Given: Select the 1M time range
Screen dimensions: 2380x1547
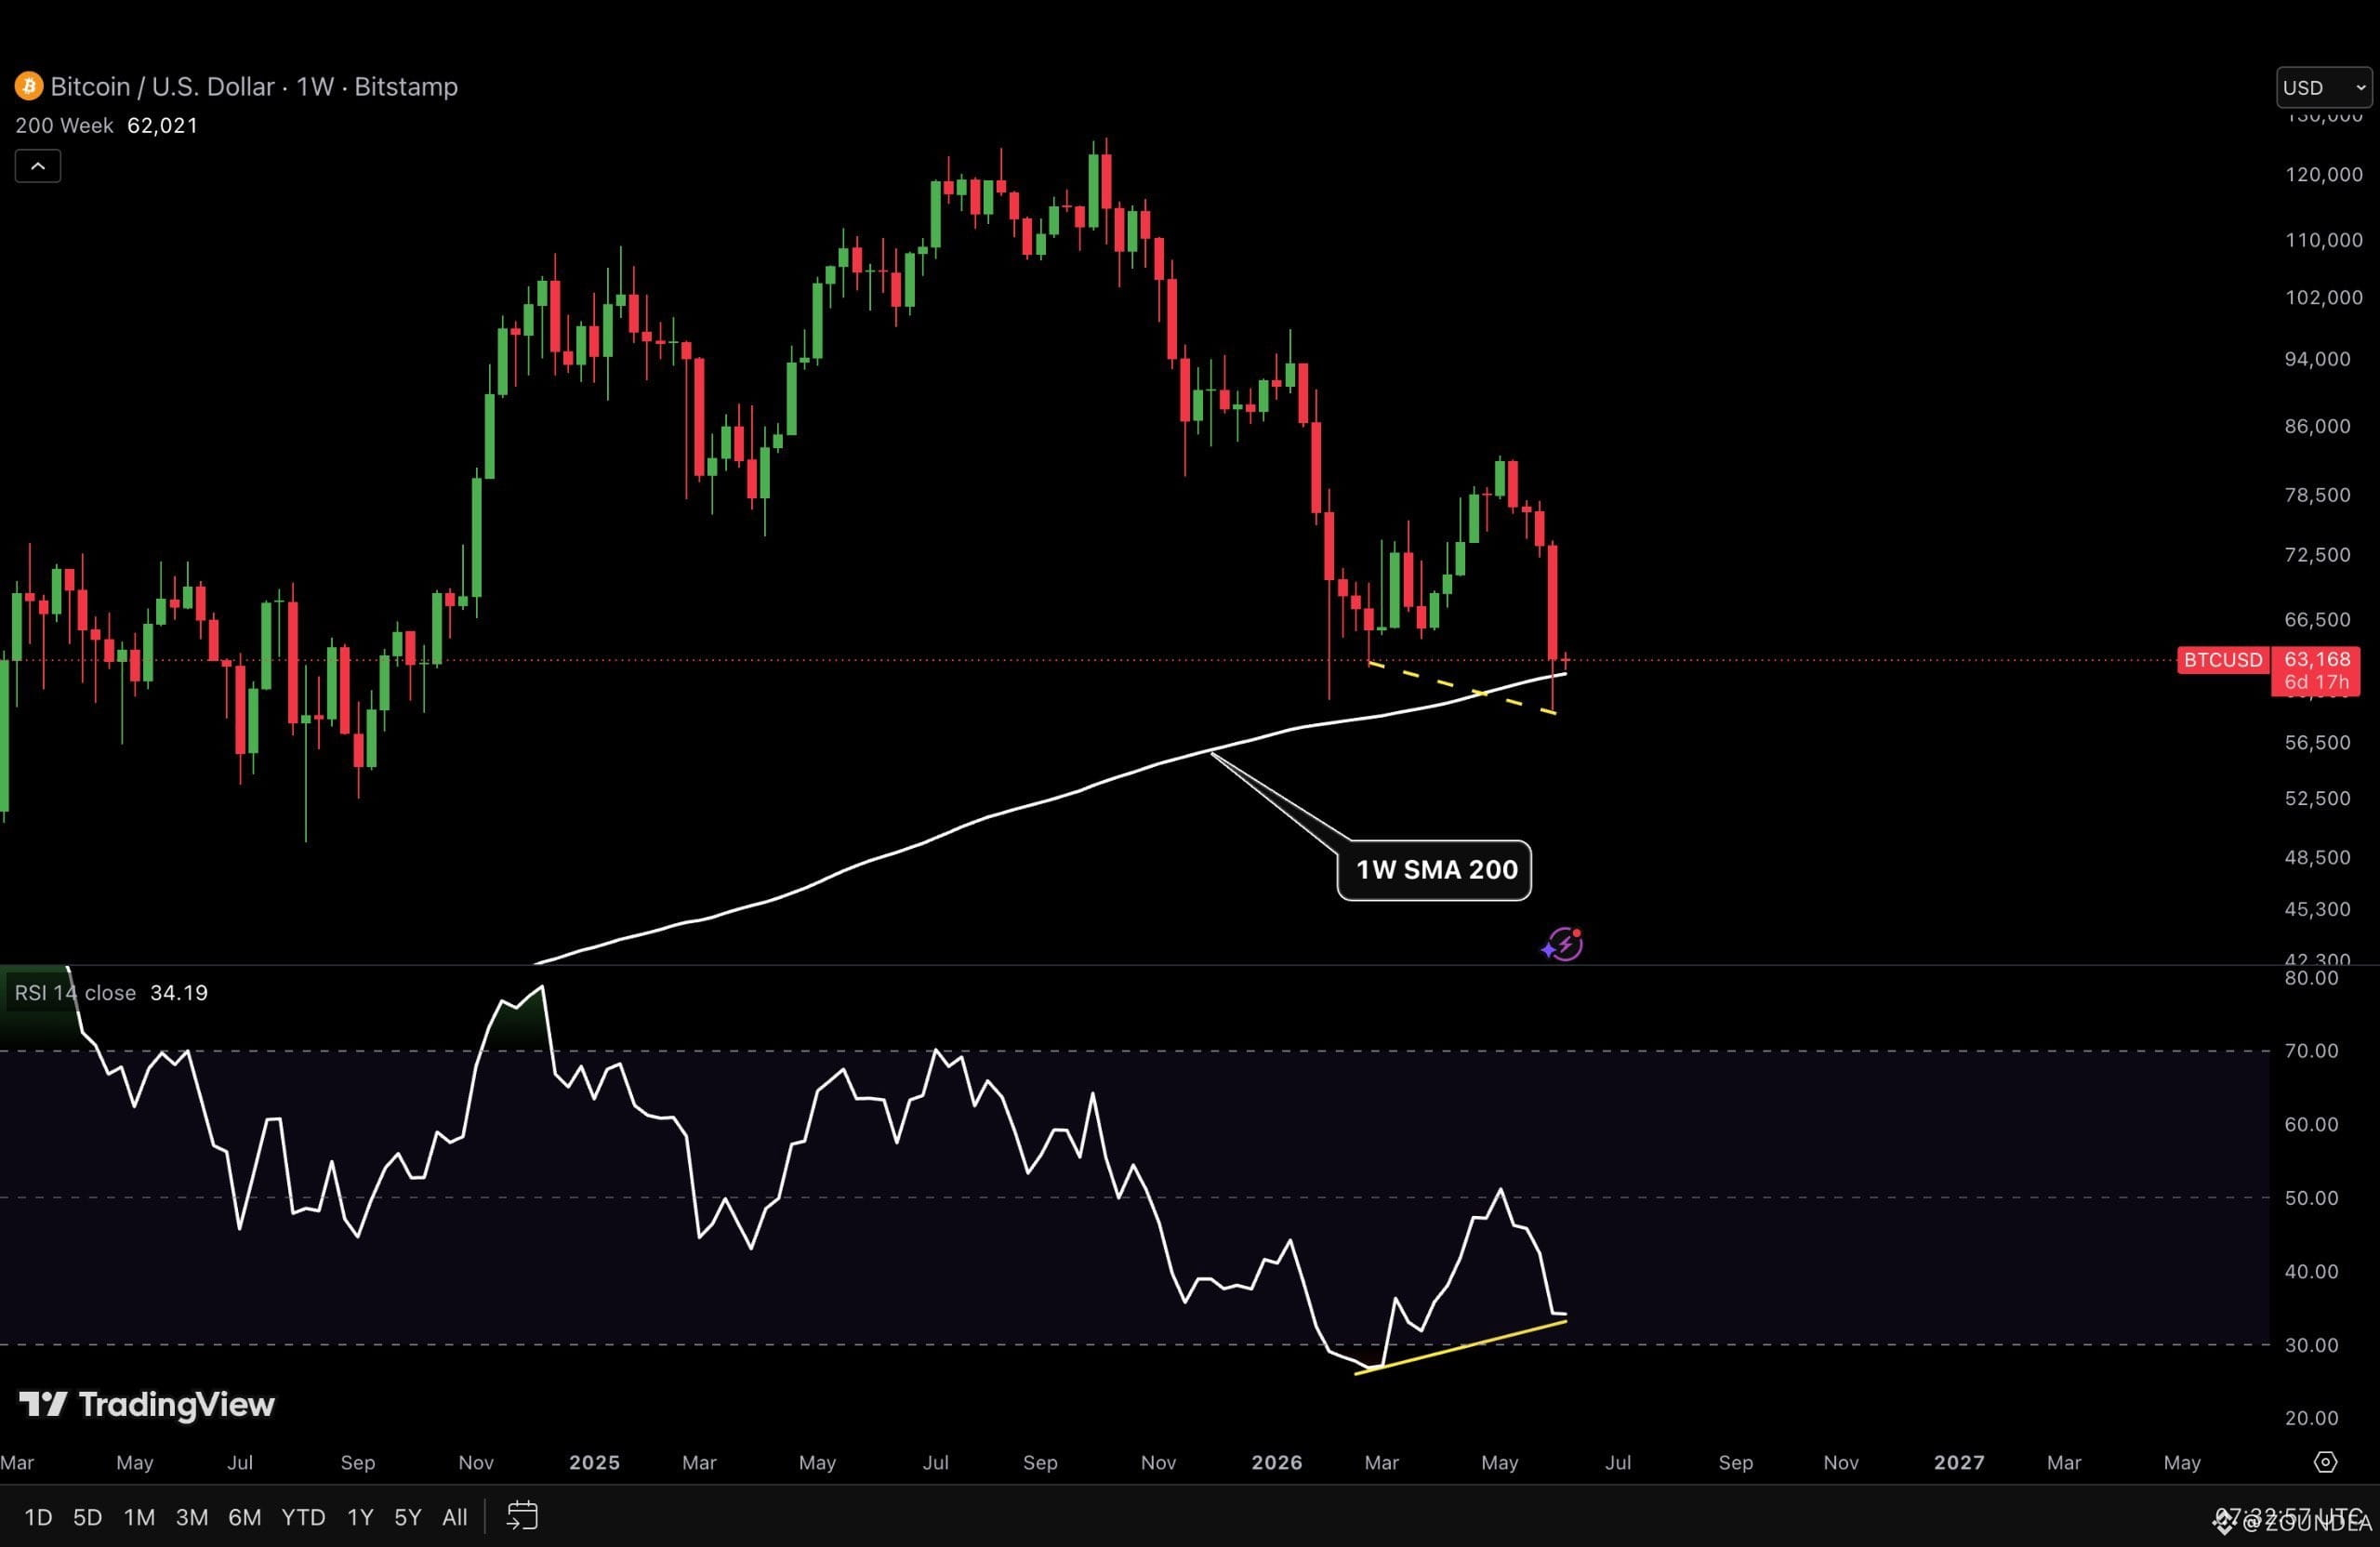Looking at the screenshot, I should point(139,1517).
